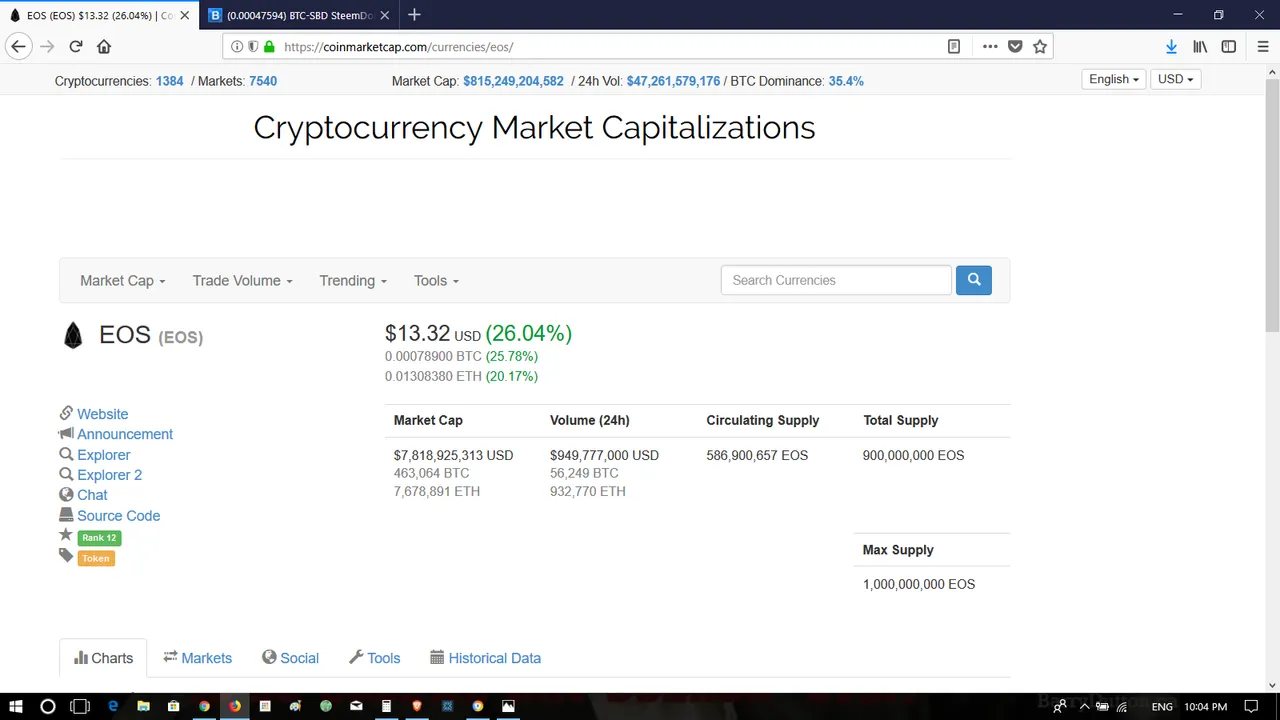Open the Announcement link
This screenshot has width=1280, height=720.
click(x=125, y=434)
